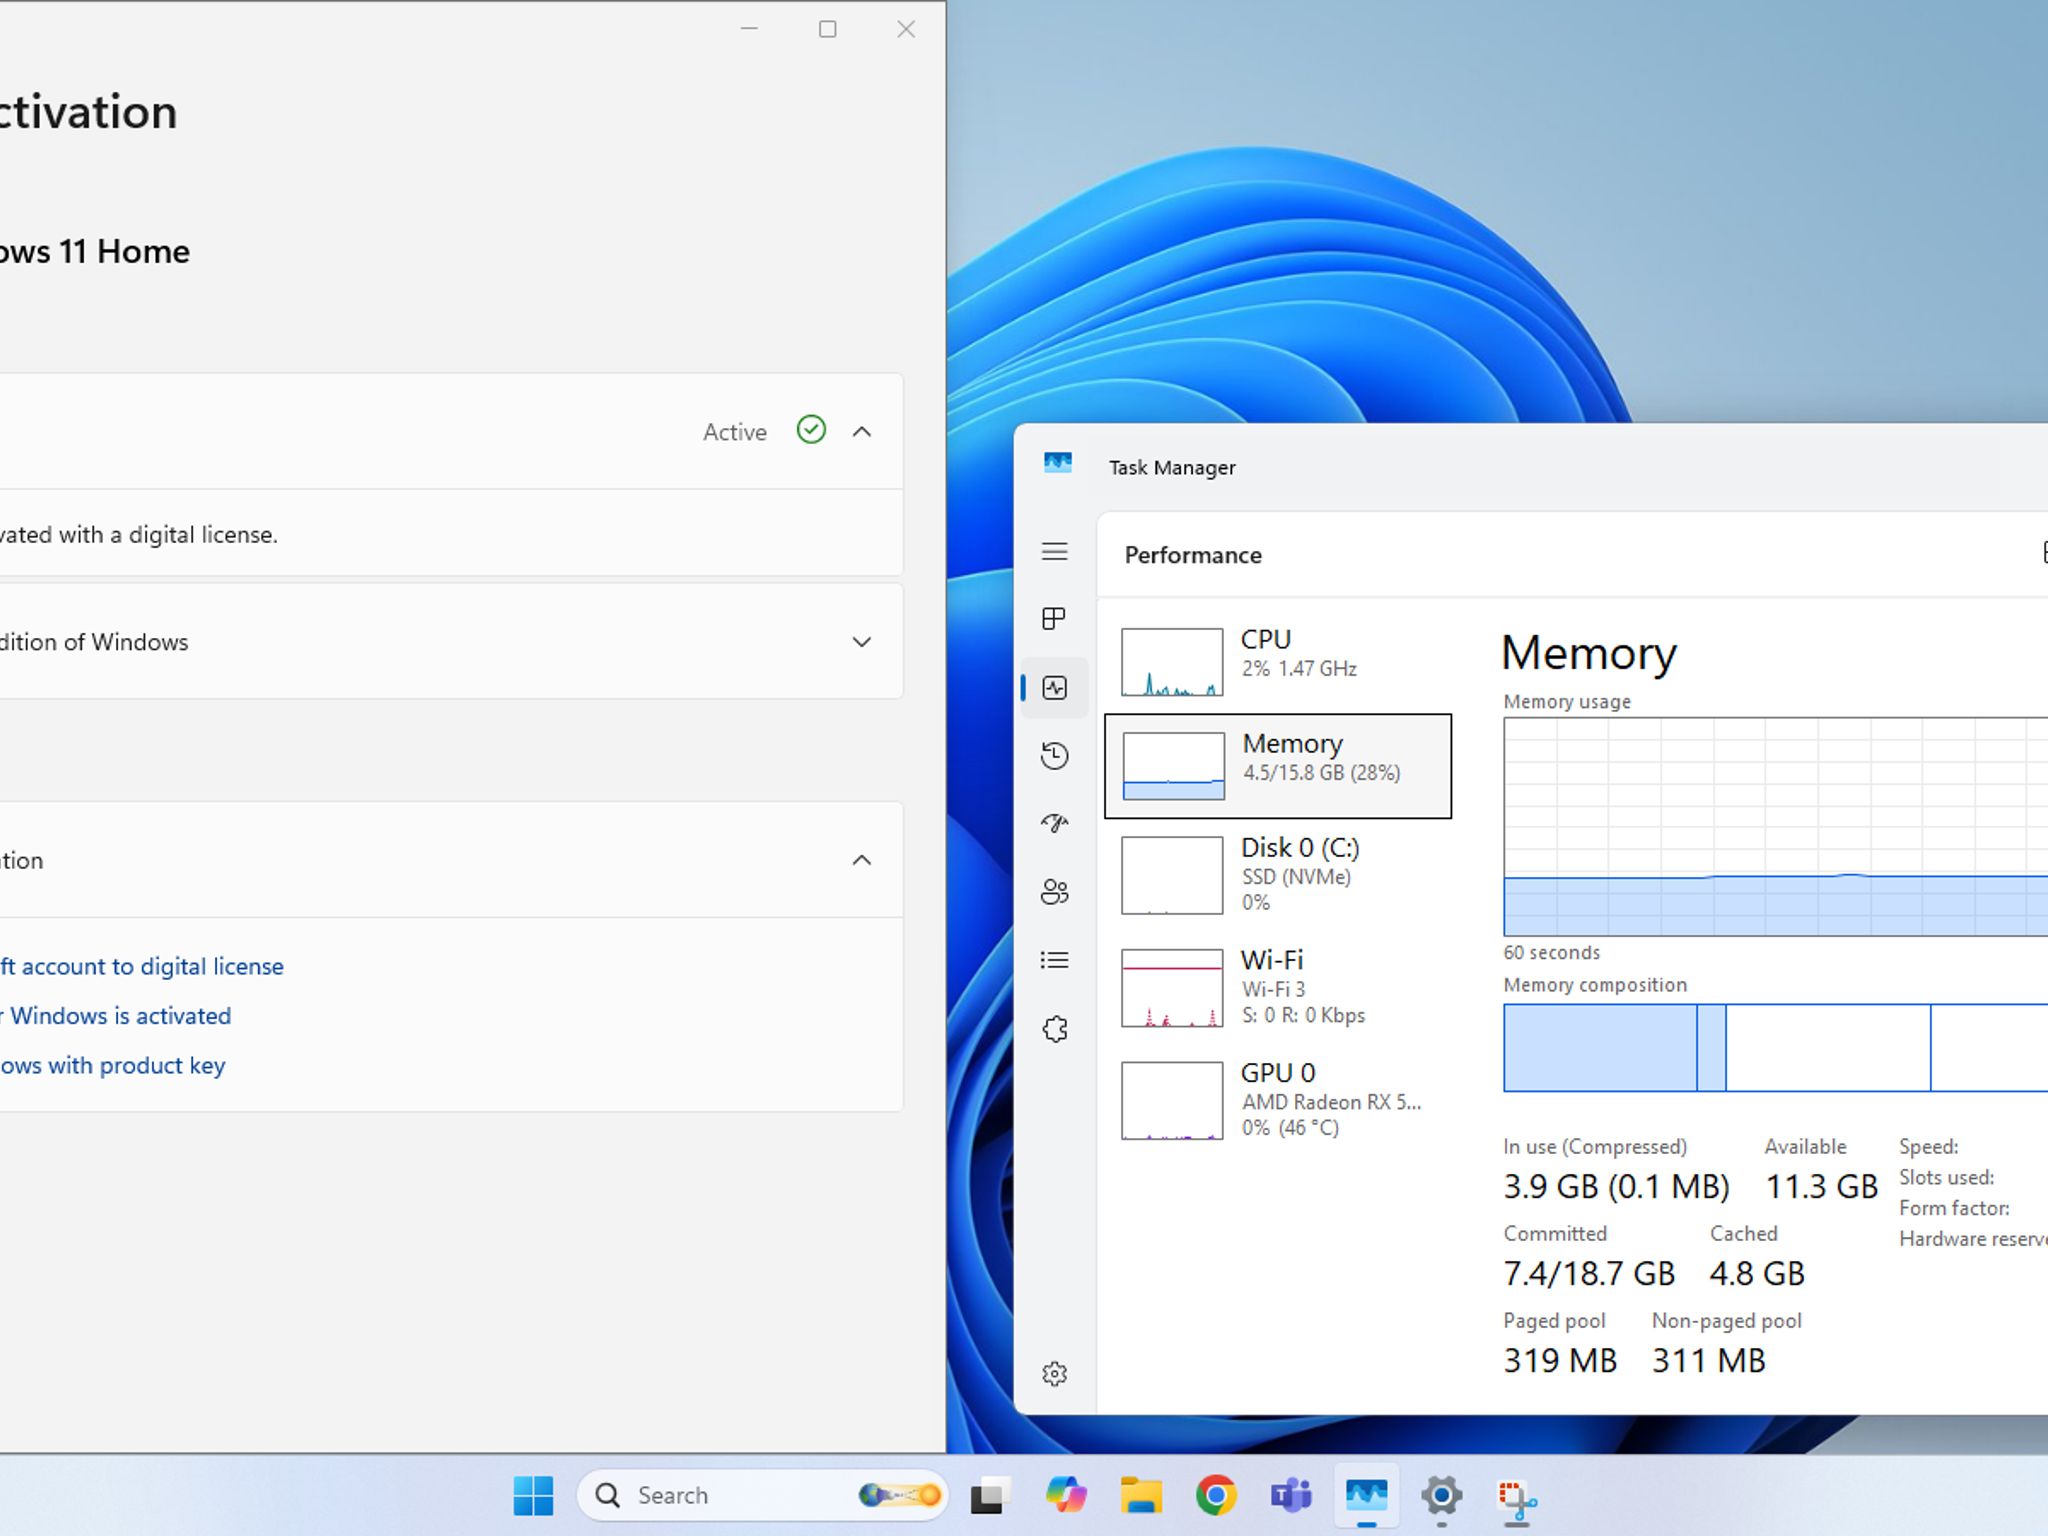The width and height of the screenshot is (2048, 1536).
Task: Open the Windows with product key link
Action: point(113,1065)
